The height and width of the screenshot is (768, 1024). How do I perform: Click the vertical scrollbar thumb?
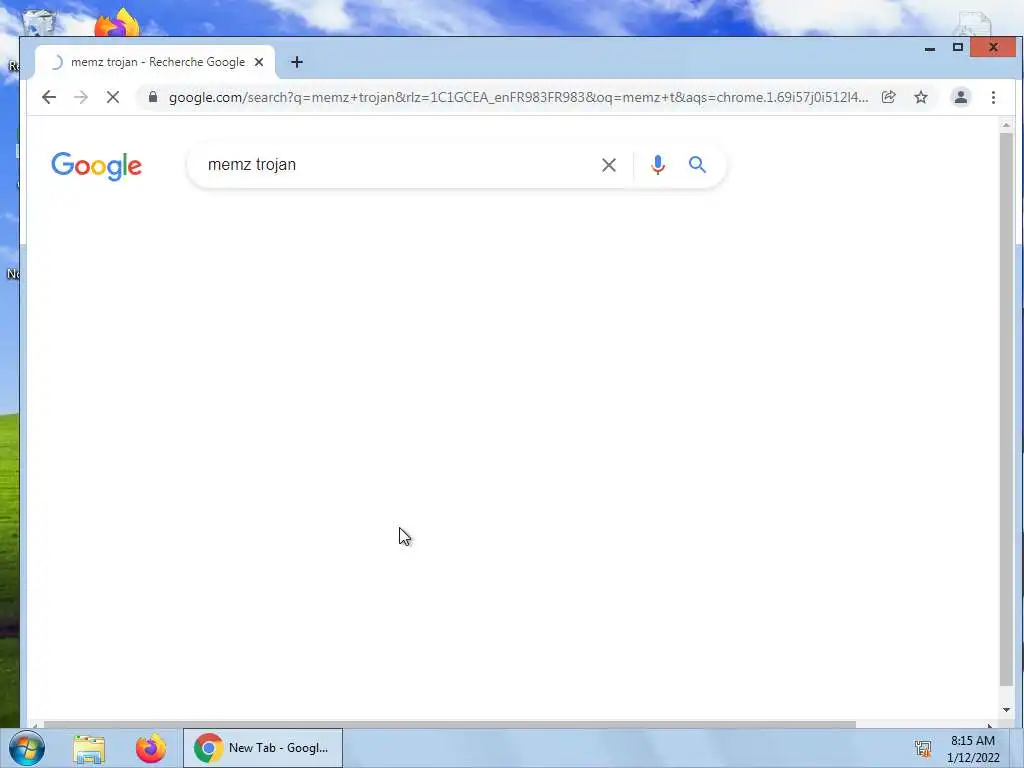pos(1006,409)
